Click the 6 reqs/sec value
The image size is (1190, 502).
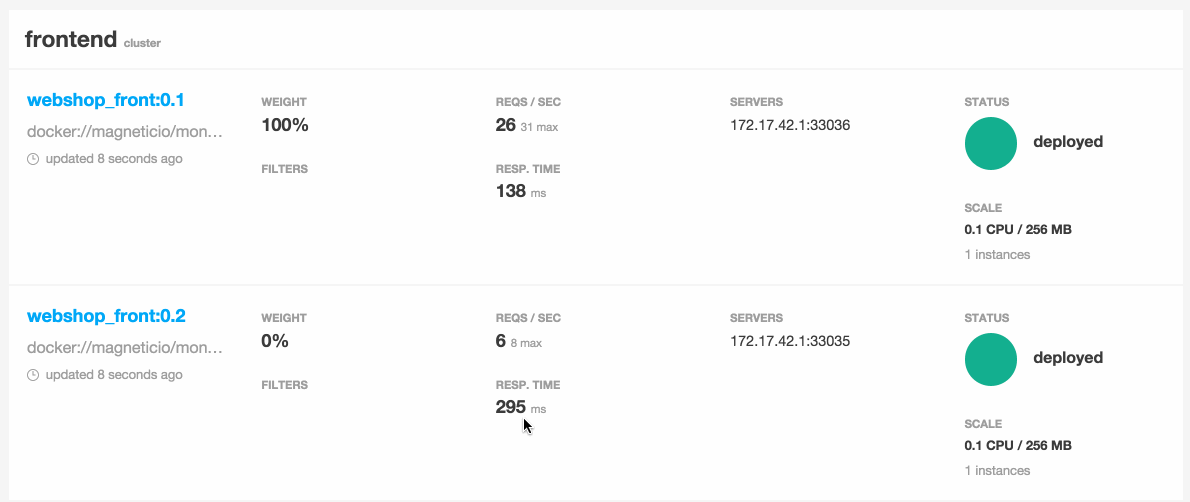pyautogui.click(x=500, y=341)
